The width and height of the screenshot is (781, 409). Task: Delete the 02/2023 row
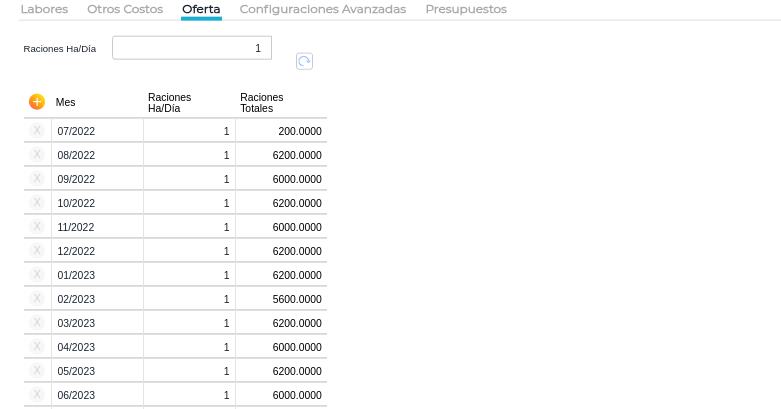coord(37,298)
